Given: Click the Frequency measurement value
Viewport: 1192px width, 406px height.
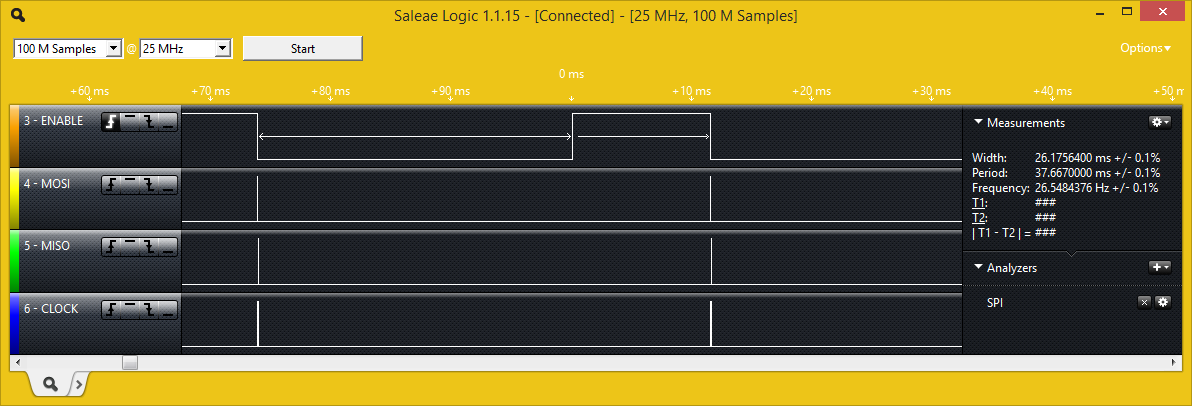Looking at the screenshot, I should [1096, 187].
